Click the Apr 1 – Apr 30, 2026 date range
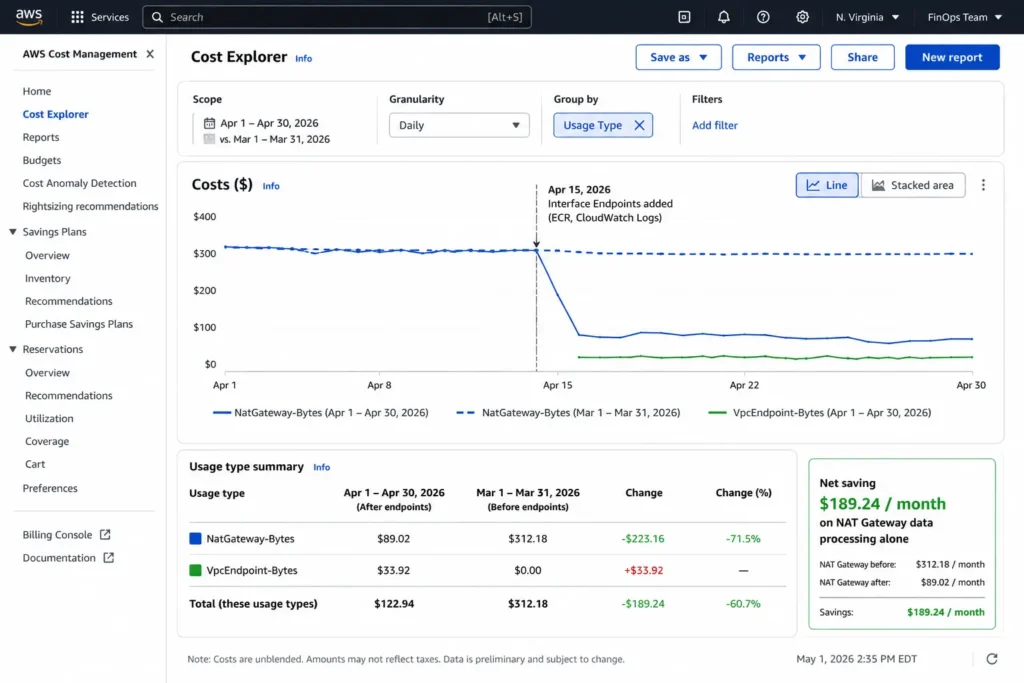Viewport: 1024px width, 683px height. pos(269,123)
